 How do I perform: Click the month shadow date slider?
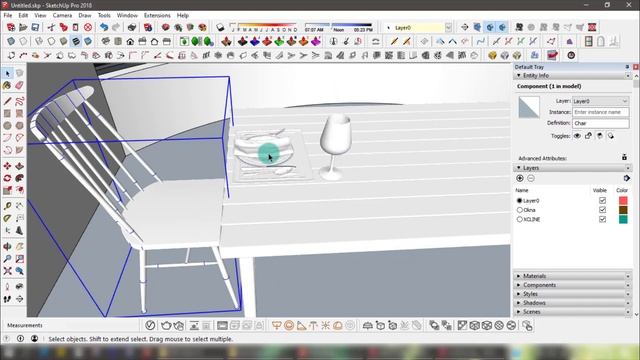click(264, 27)
